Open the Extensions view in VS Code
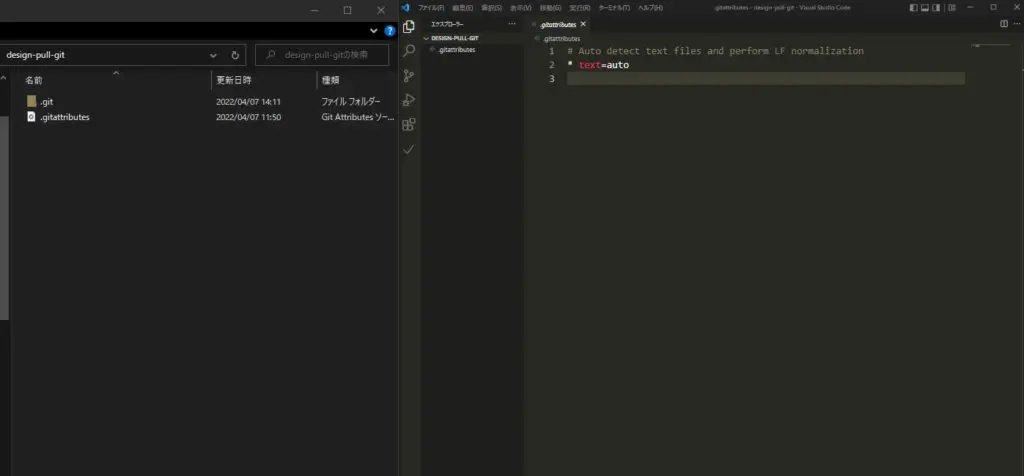 (x=409, y=125)
